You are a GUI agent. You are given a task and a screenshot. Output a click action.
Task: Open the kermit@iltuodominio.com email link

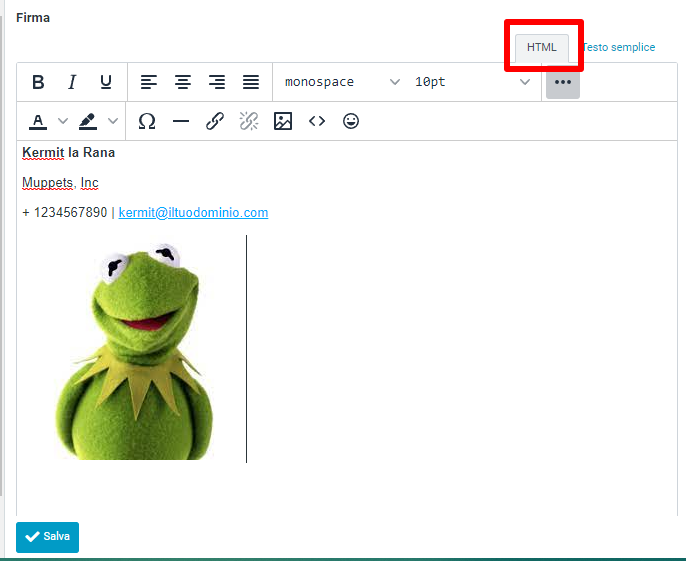tap(193, 213)
